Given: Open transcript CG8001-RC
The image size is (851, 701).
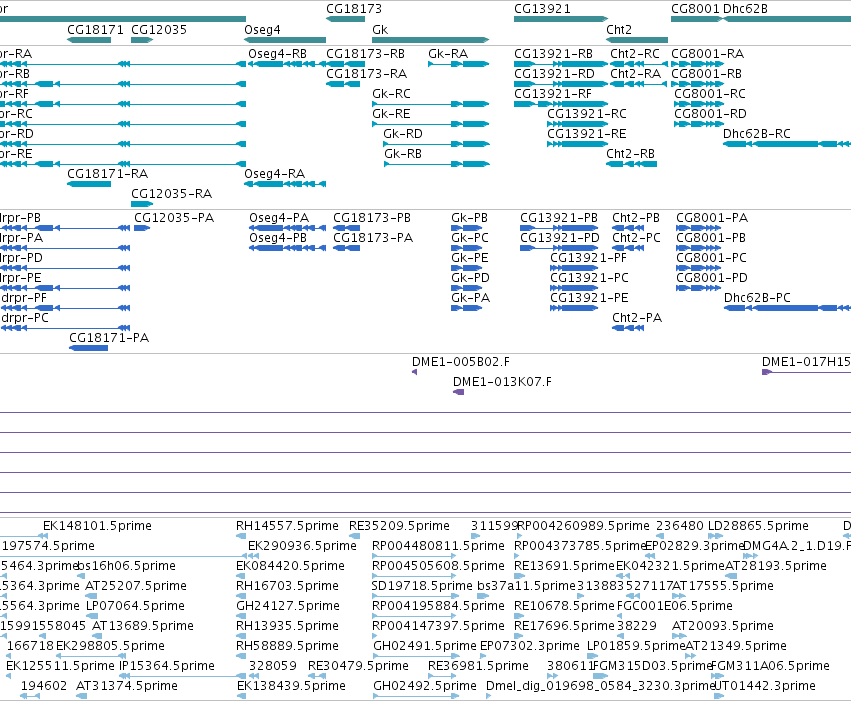Looking at the screenshot, I should click(710, 94).
